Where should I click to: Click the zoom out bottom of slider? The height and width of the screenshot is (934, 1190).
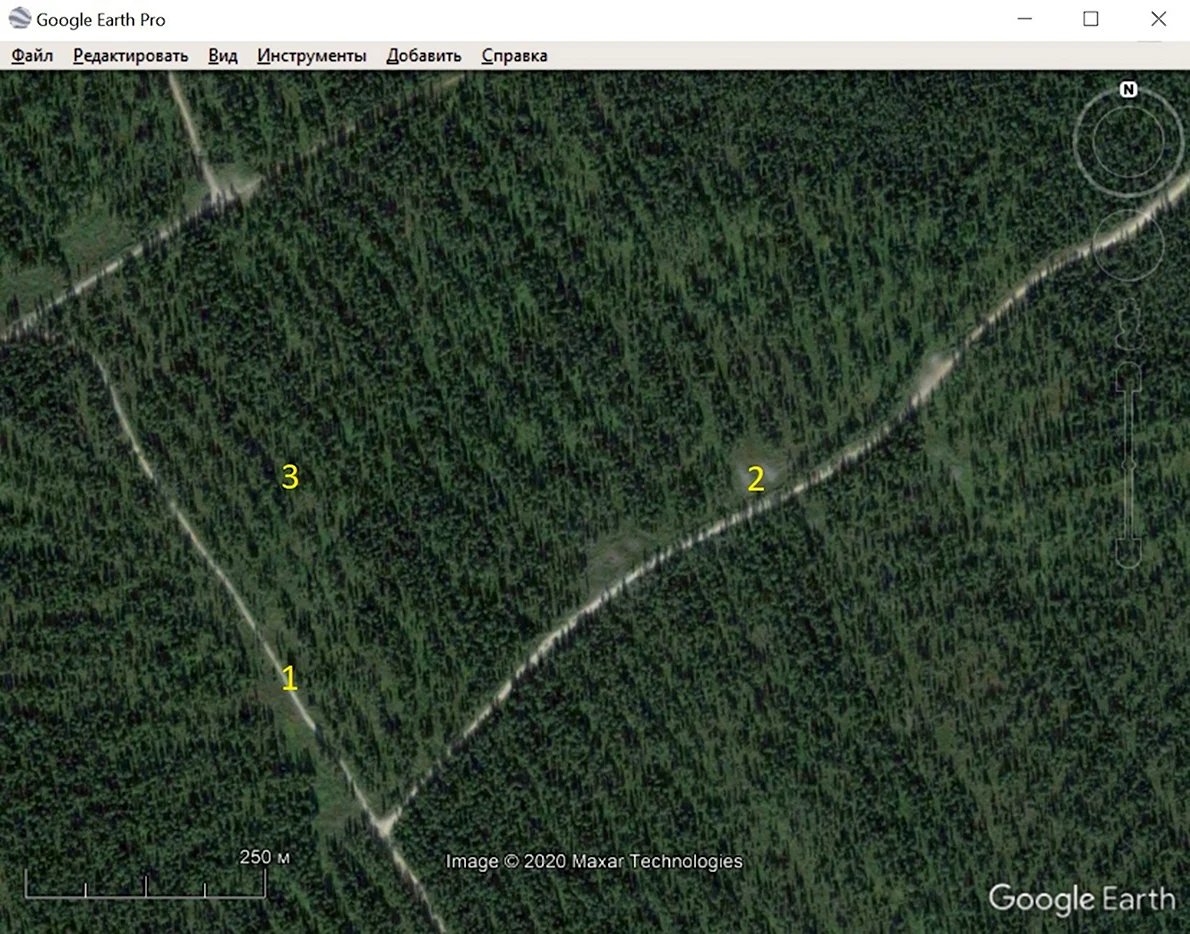click(x=1129, y=552)
